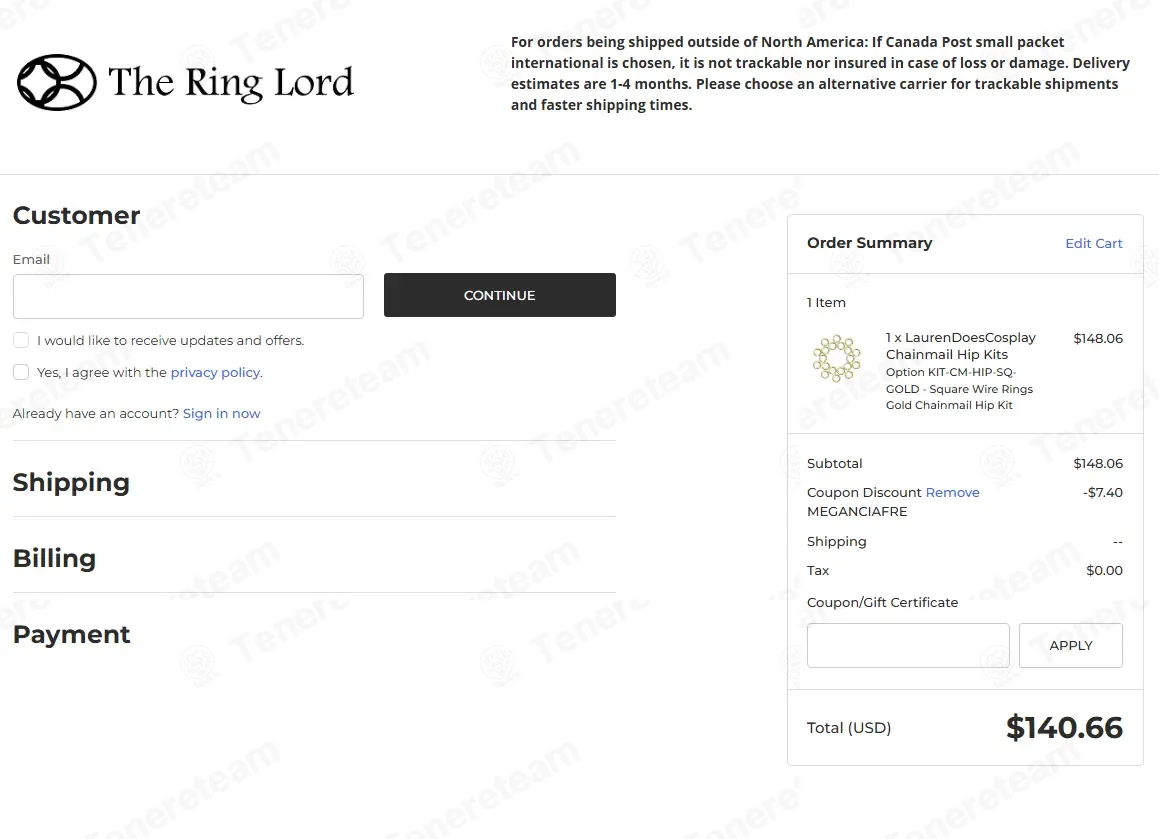Expand the Shipping section
The height and width of the screenshot is (839, 1159).
[x=71, y=482]
